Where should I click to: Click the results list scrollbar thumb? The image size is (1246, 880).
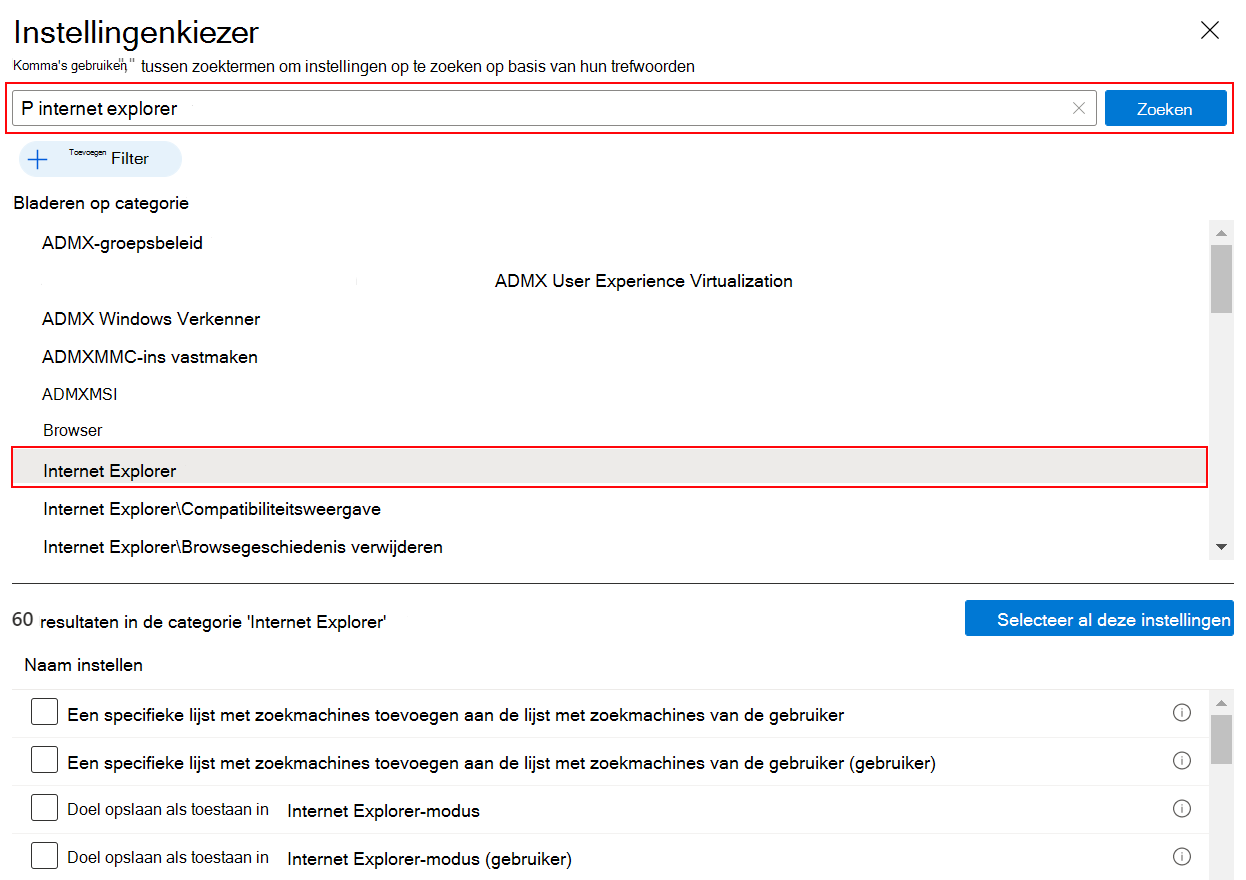[1221, 738]
